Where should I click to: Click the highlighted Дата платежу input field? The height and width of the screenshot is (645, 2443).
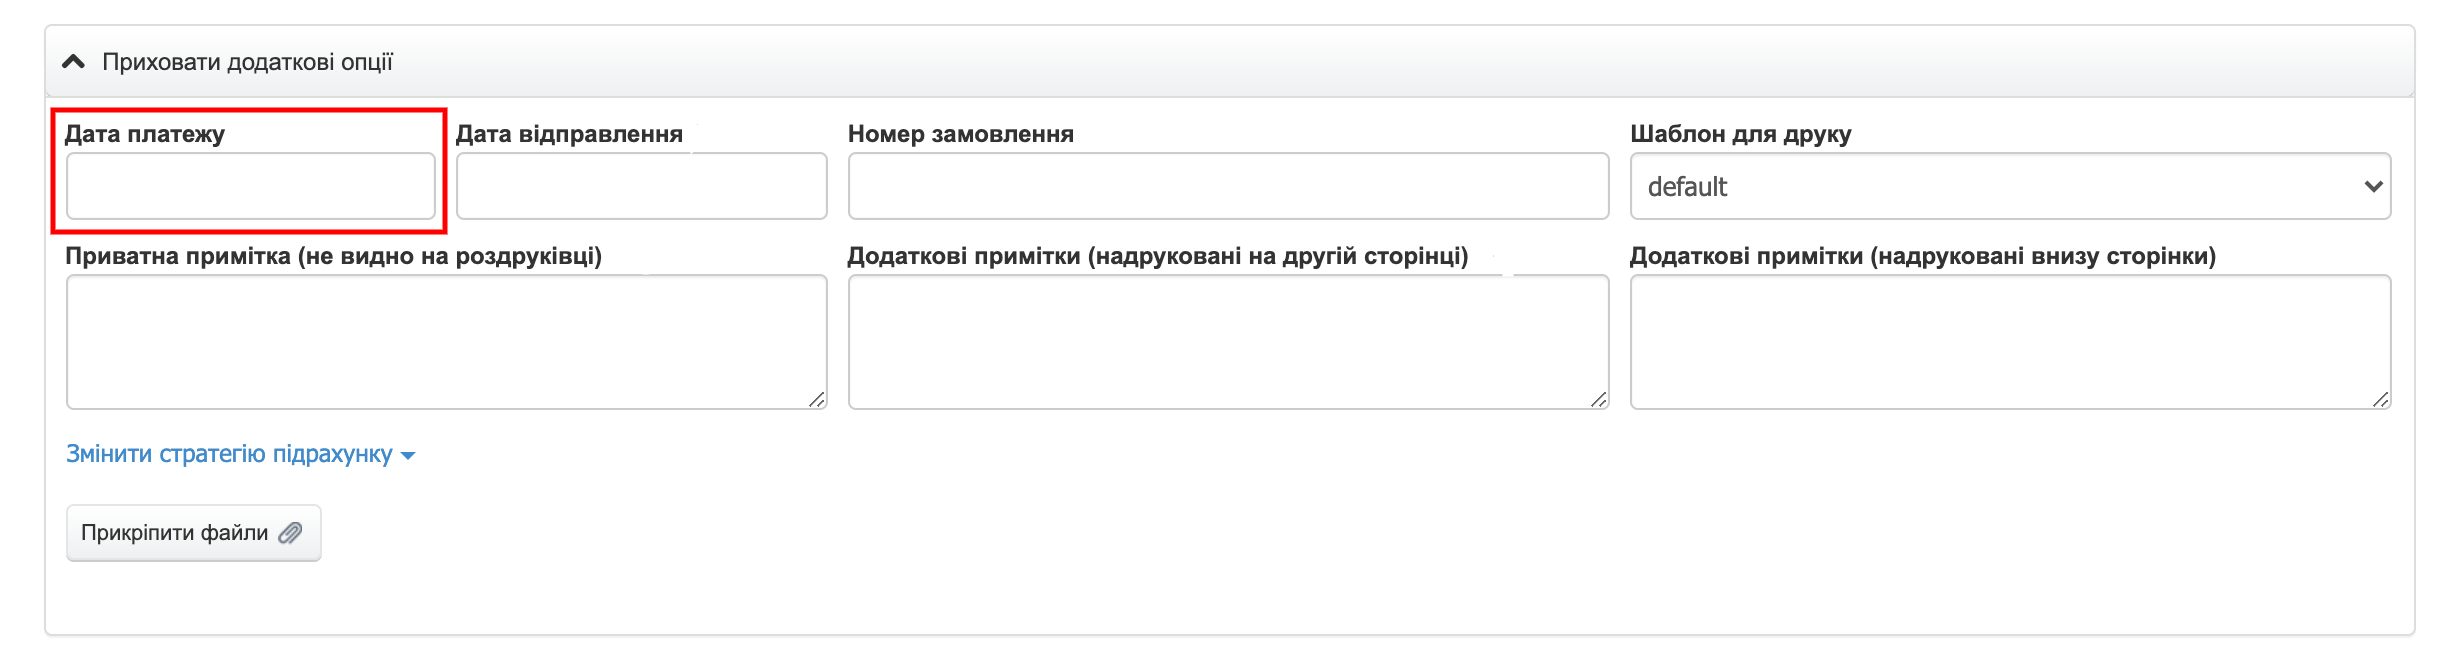click(x=250, y=185)
